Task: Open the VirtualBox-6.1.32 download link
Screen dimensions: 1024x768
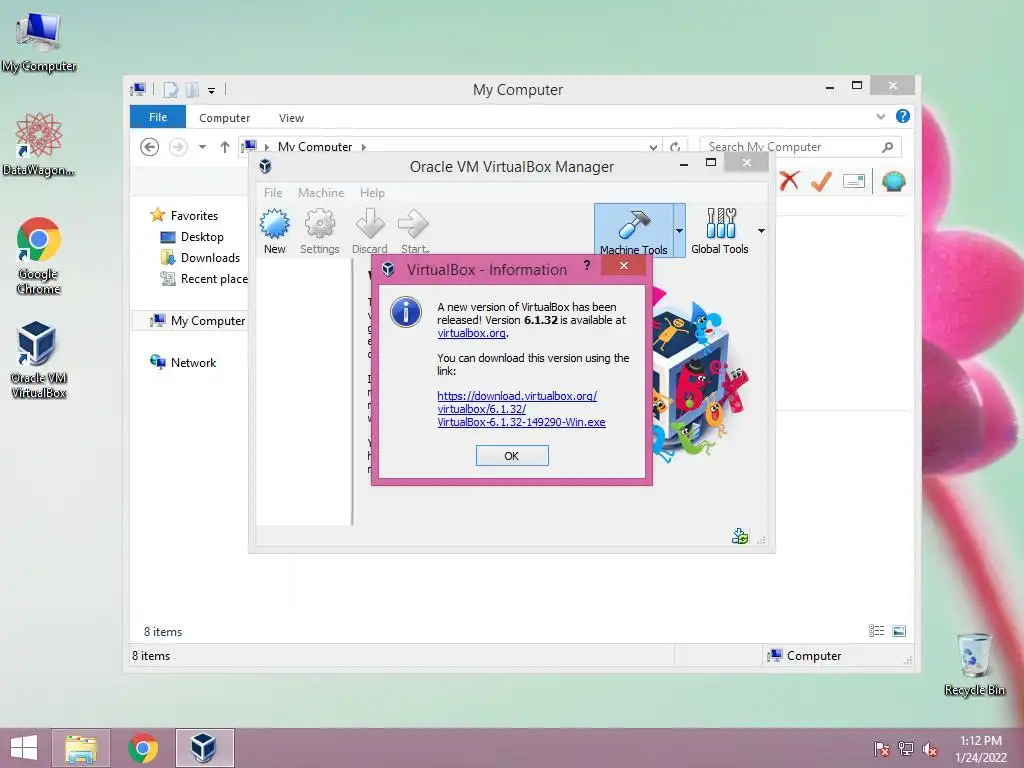Action: [521, 409]
